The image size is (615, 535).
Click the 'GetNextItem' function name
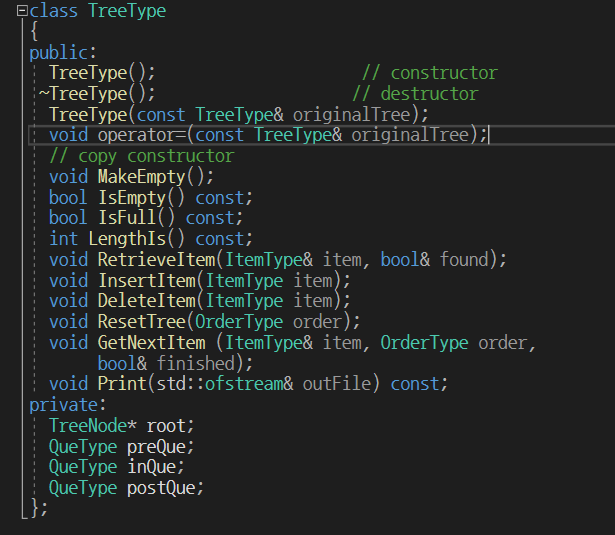click(x=151, y=342)
